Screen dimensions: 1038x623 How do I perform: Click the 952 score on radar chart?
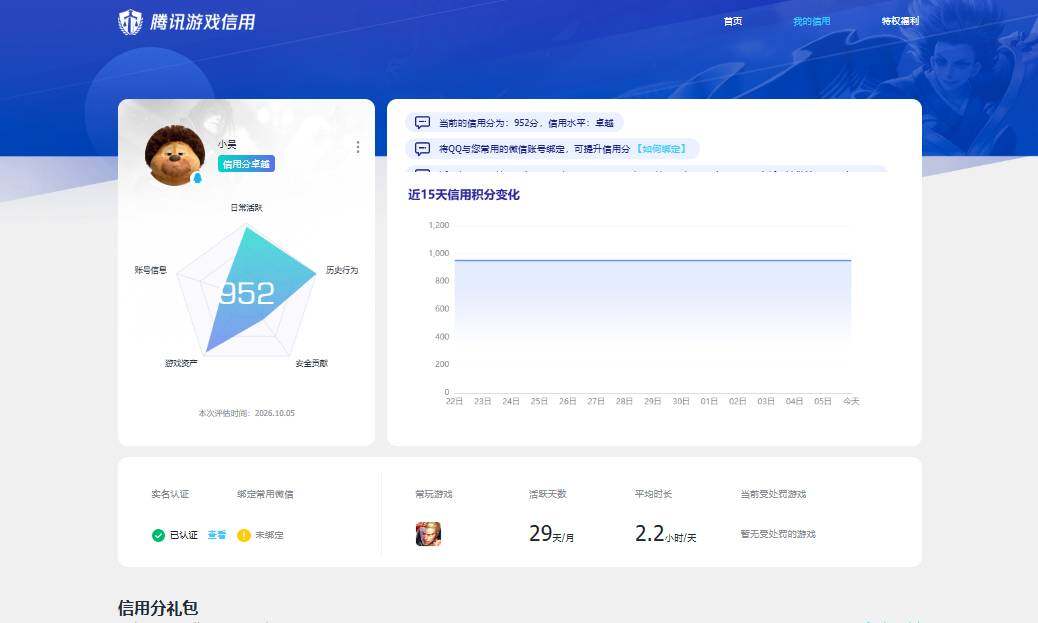point(246,293)
